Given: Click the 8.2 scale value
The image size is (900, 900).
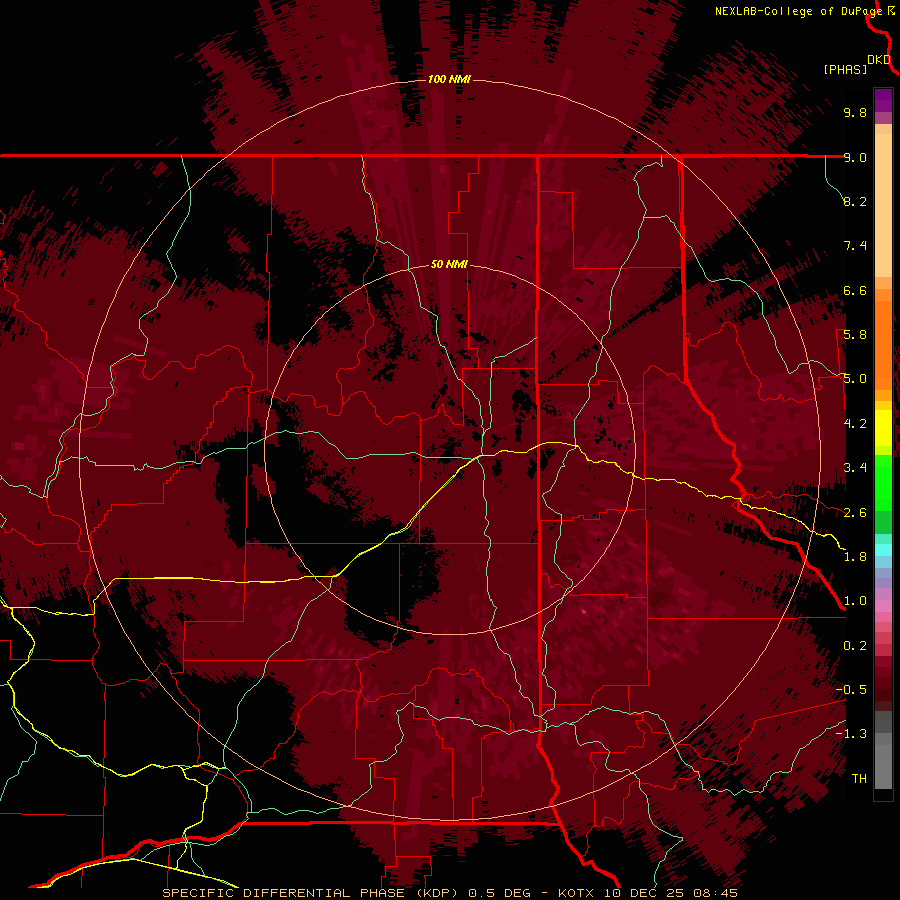Looking at the screenshot, I should point(855,201).
